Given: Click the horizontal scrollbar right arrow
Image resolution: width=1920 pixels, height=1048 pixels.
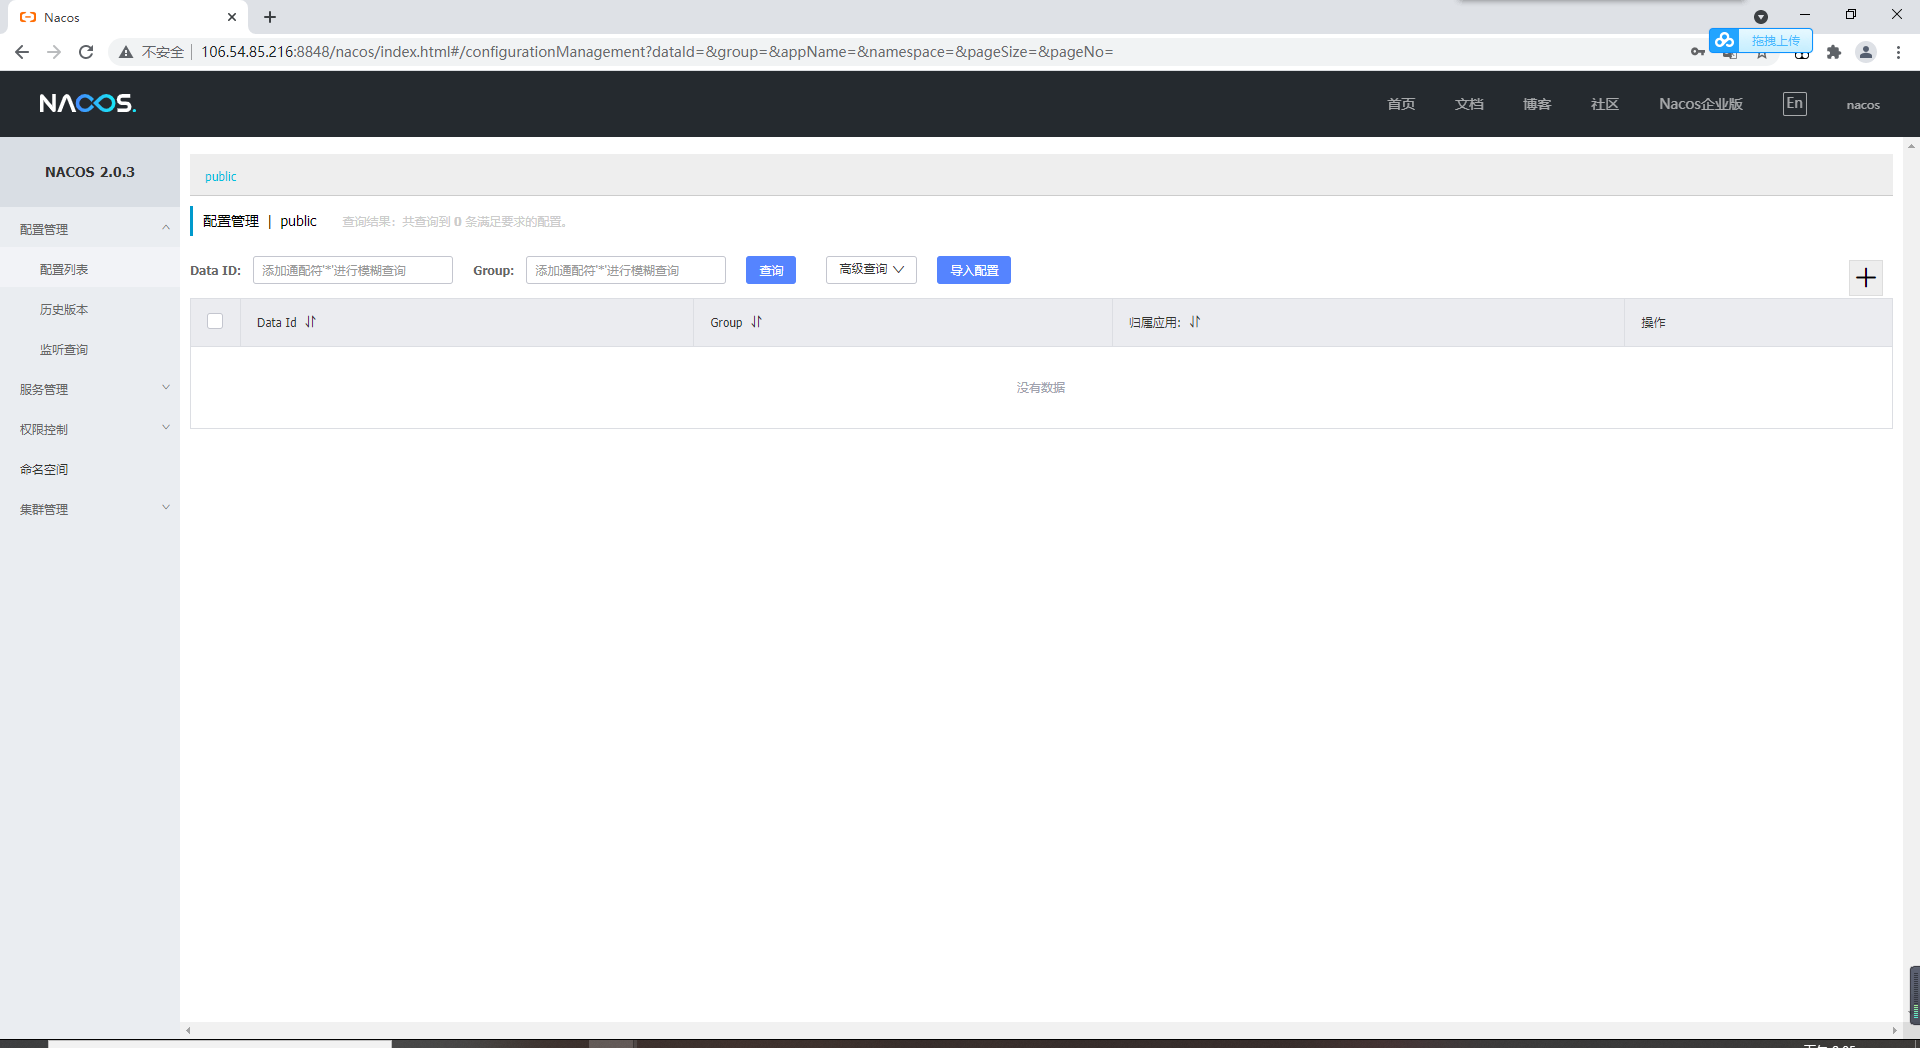Looking at the screenshot, I should (1894, 1030).
